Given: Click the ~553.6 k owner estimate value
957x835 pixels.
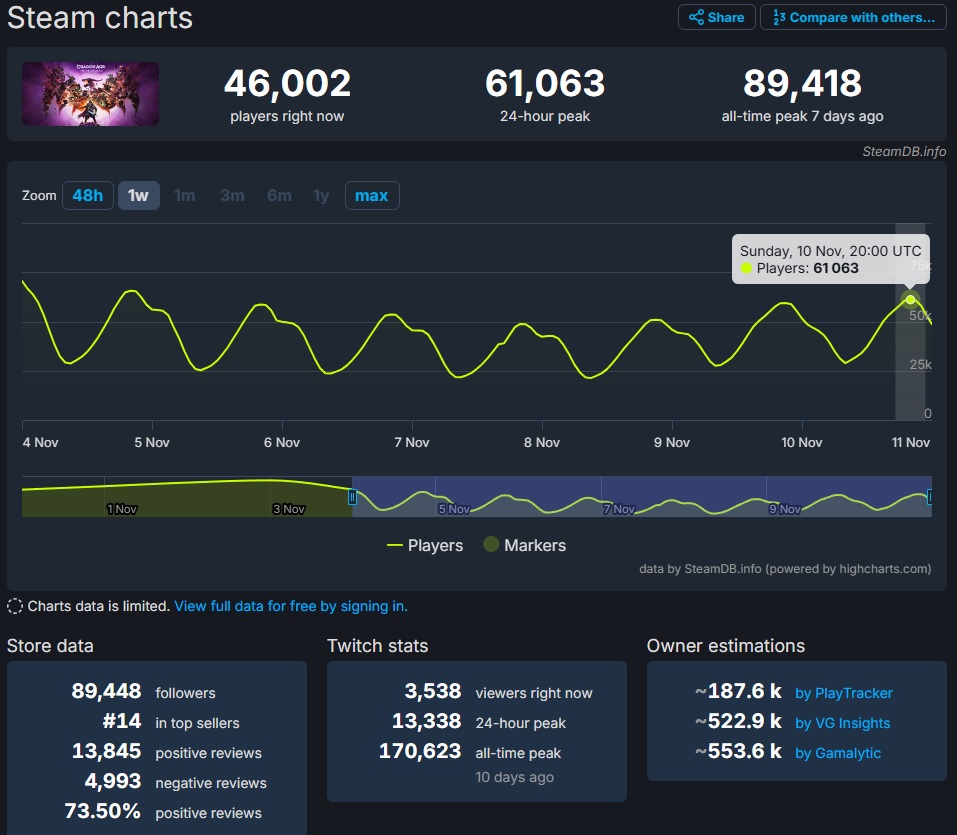Looking at the screenshot, I should pos(738,751).
